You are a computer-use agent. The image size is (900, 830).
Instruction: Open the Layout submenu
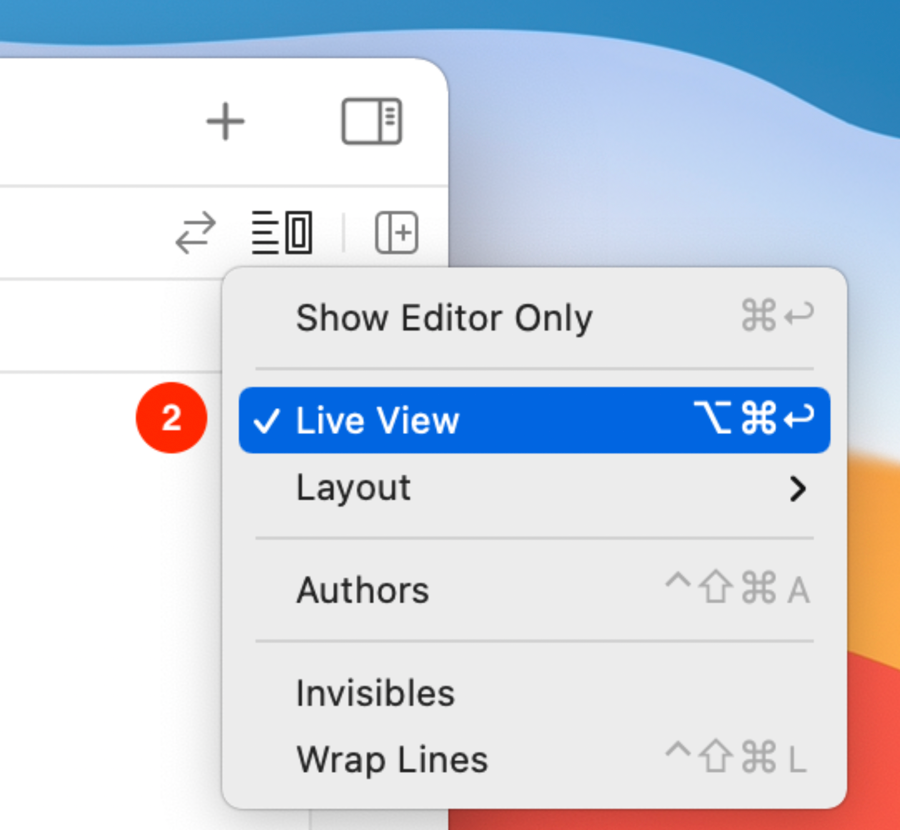point(354,488)
